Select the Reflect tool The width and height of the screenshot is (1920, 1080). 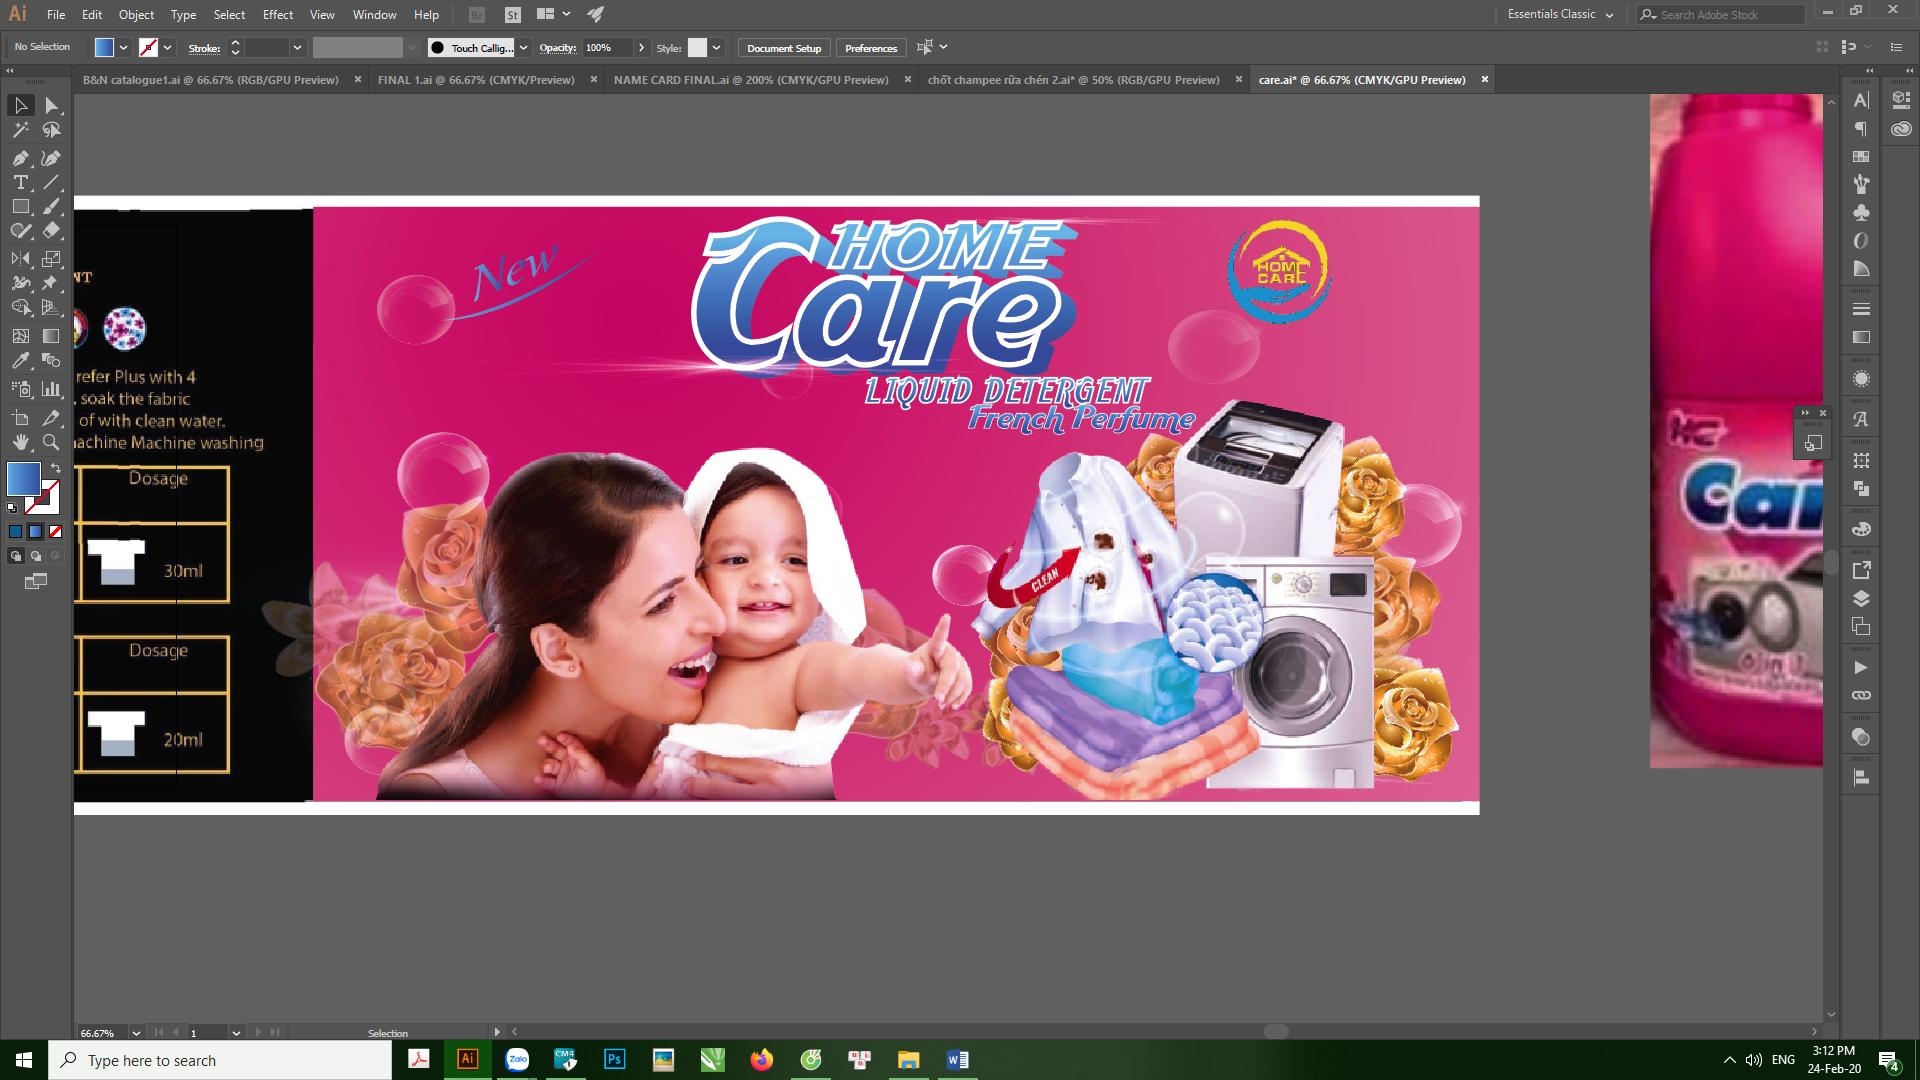(21, 258)
